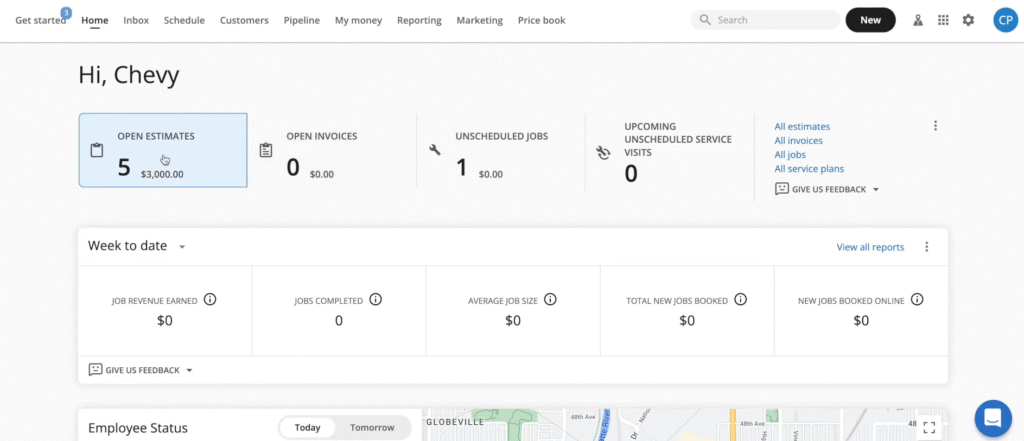Show info for New Jobs Booked Online

[x=917, y=299]
